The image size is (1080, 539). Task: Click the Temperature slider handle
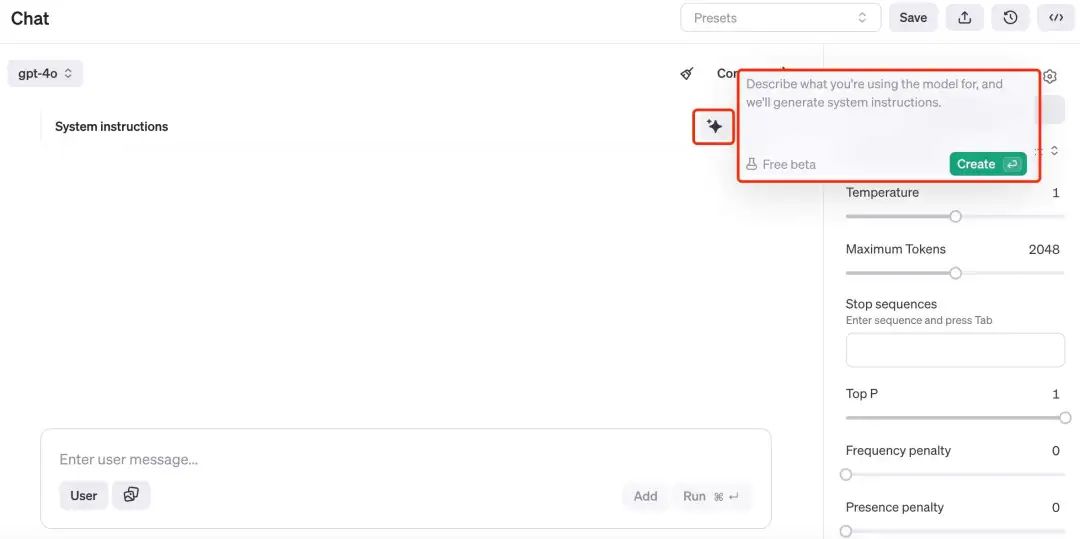pyautogui.click(x=955, y=216)
